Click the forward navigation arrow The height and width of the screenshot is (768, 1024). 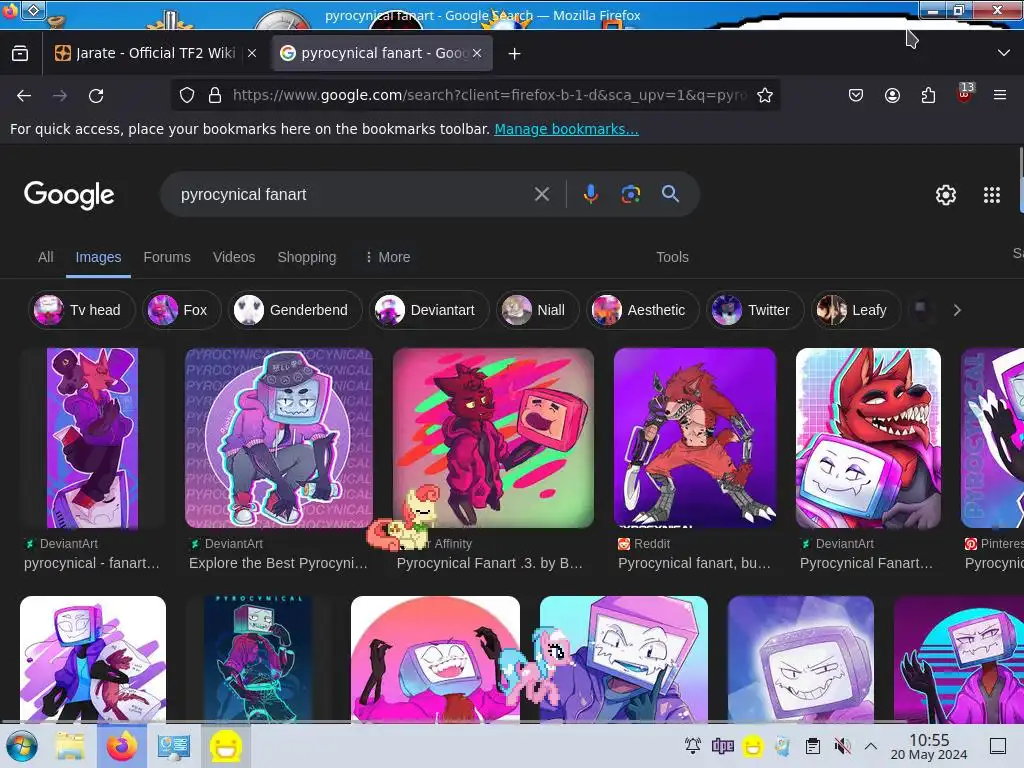60,96
